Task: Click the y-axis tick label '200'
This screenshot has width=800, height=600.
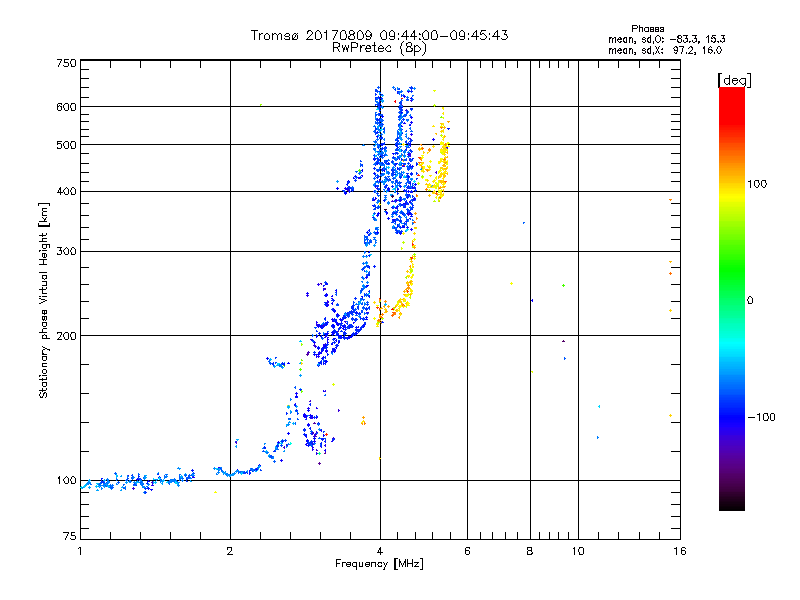Action: click(x=66, y=336)
